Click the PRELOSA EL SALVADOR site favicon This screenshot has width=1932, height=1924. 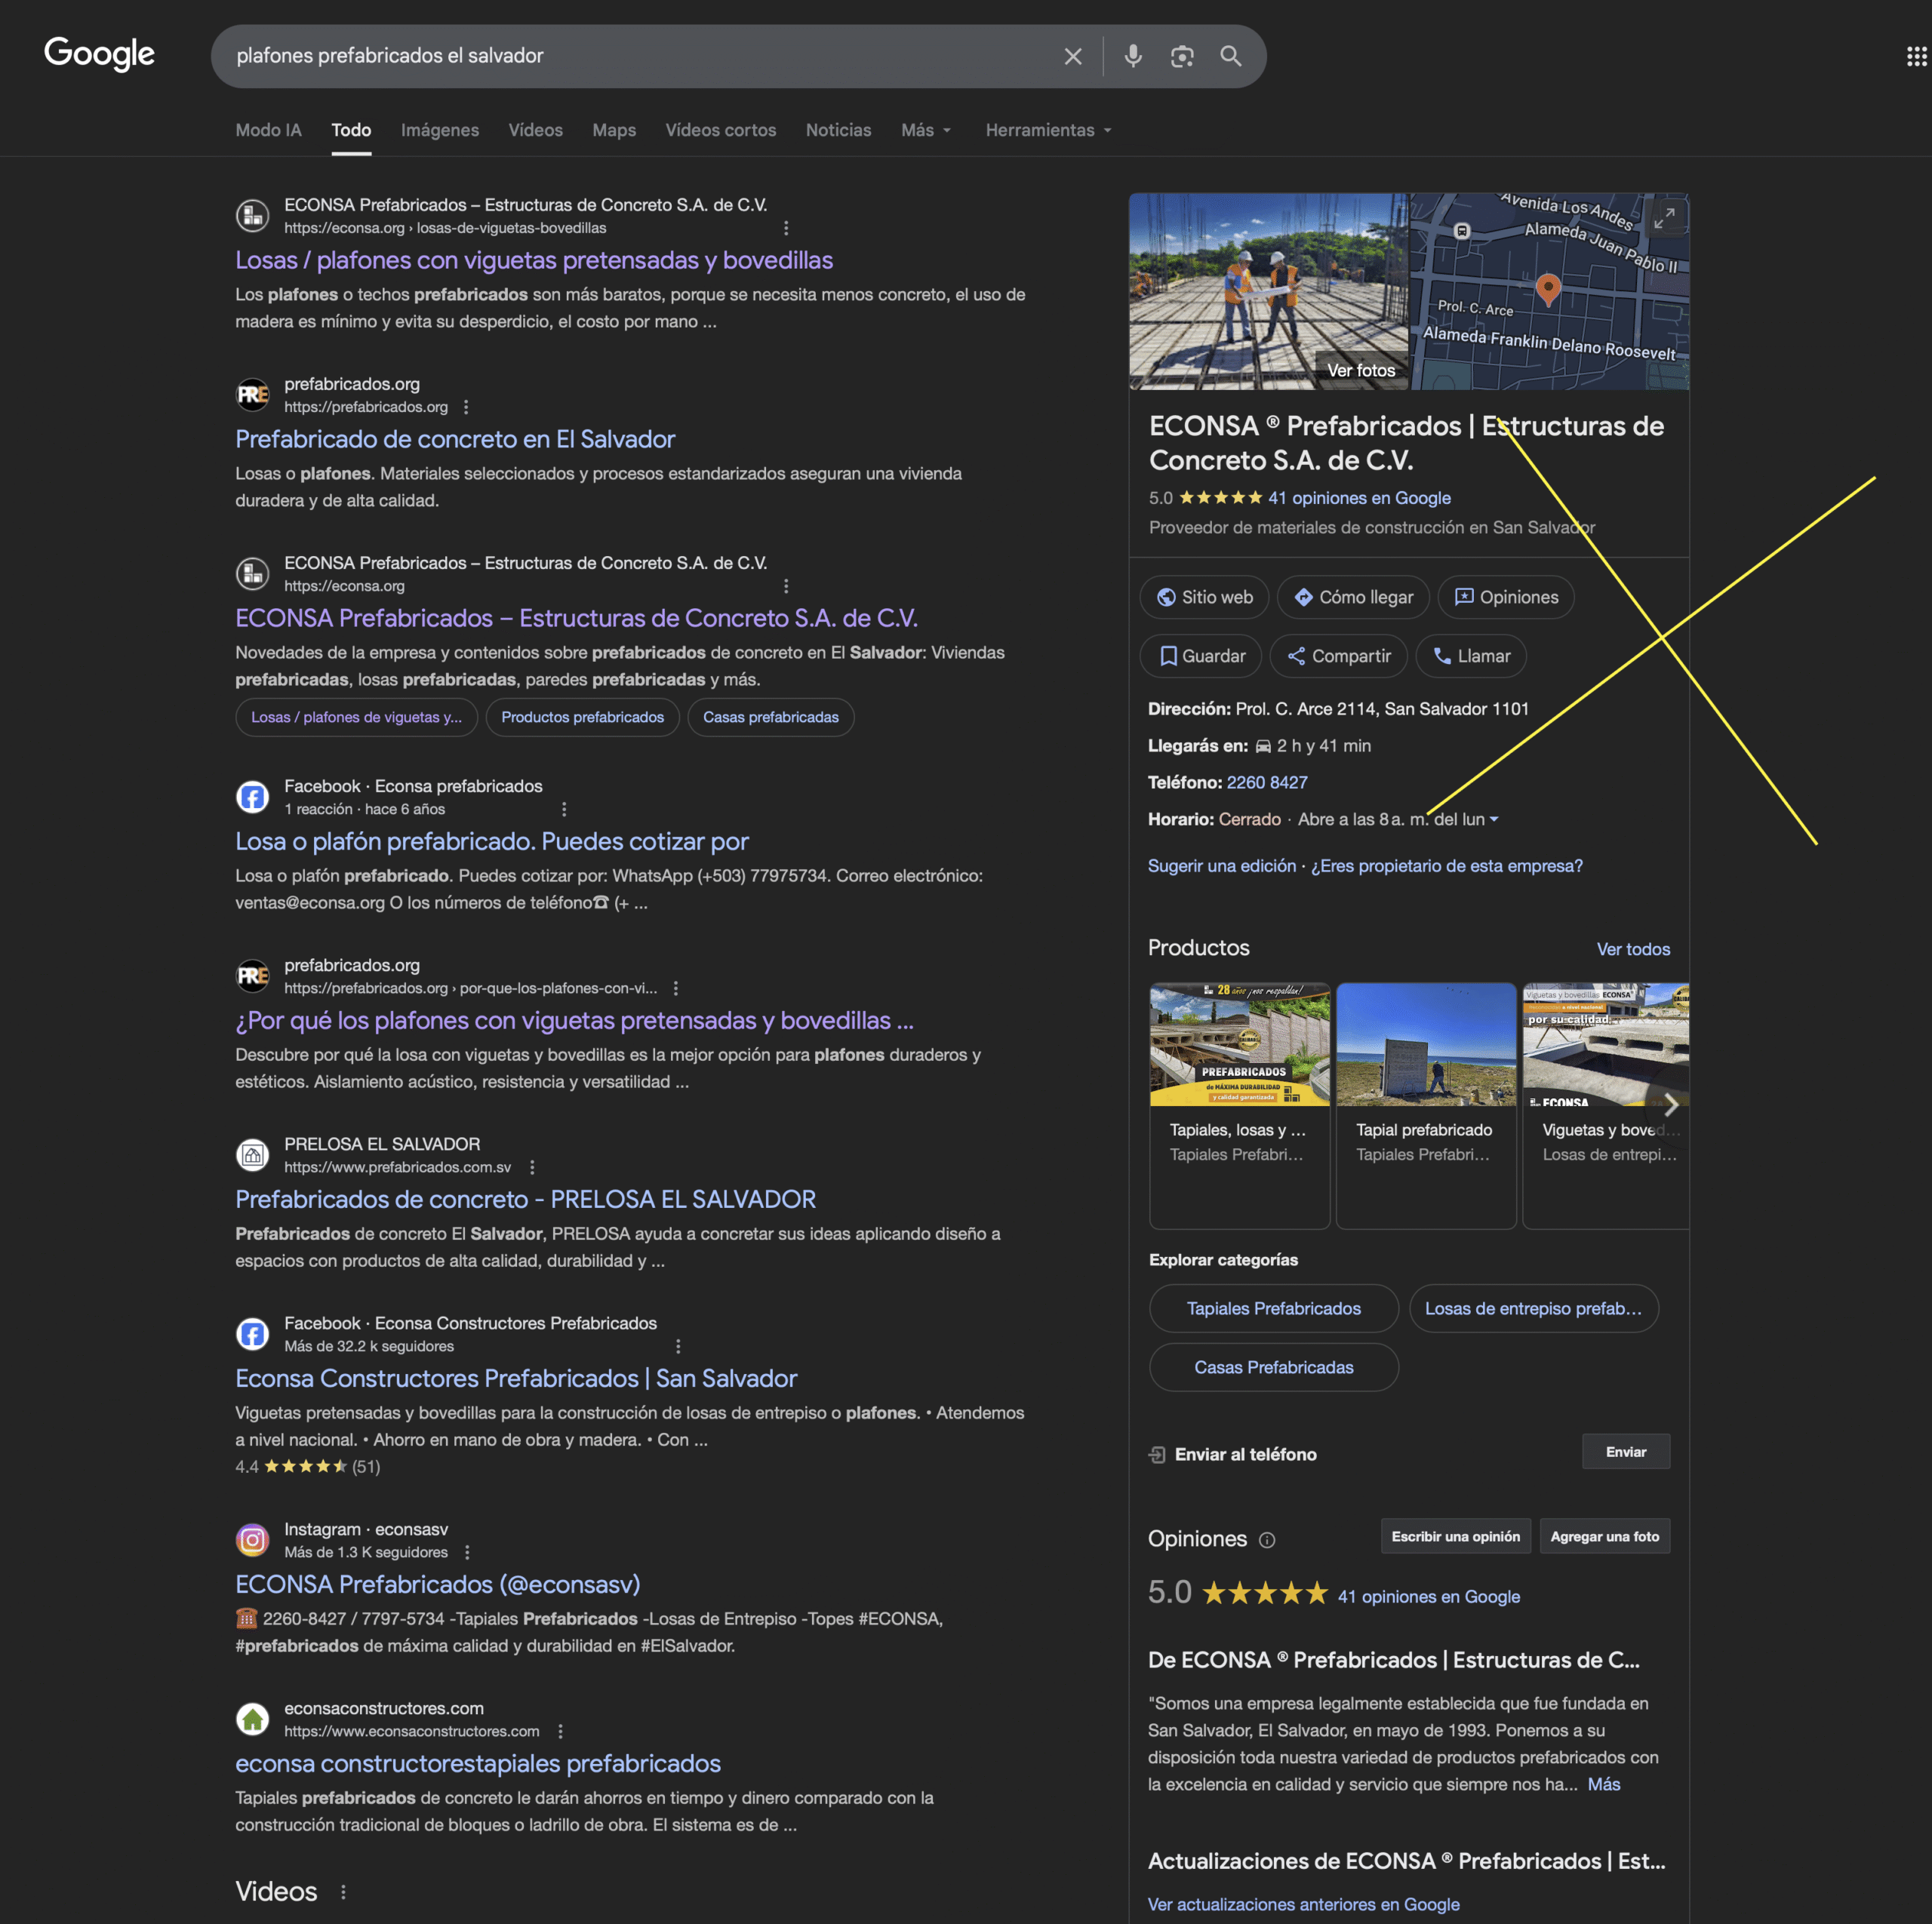click(x=252, y=1155)
